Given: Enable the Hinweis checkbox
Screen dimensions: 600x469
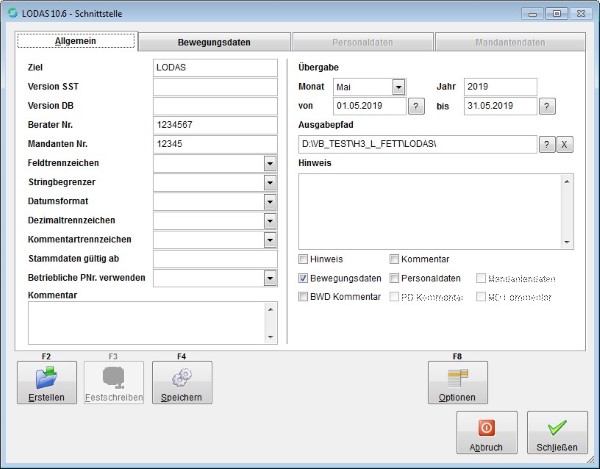Looking at the screenshot, I should click(x=304, y=259).
